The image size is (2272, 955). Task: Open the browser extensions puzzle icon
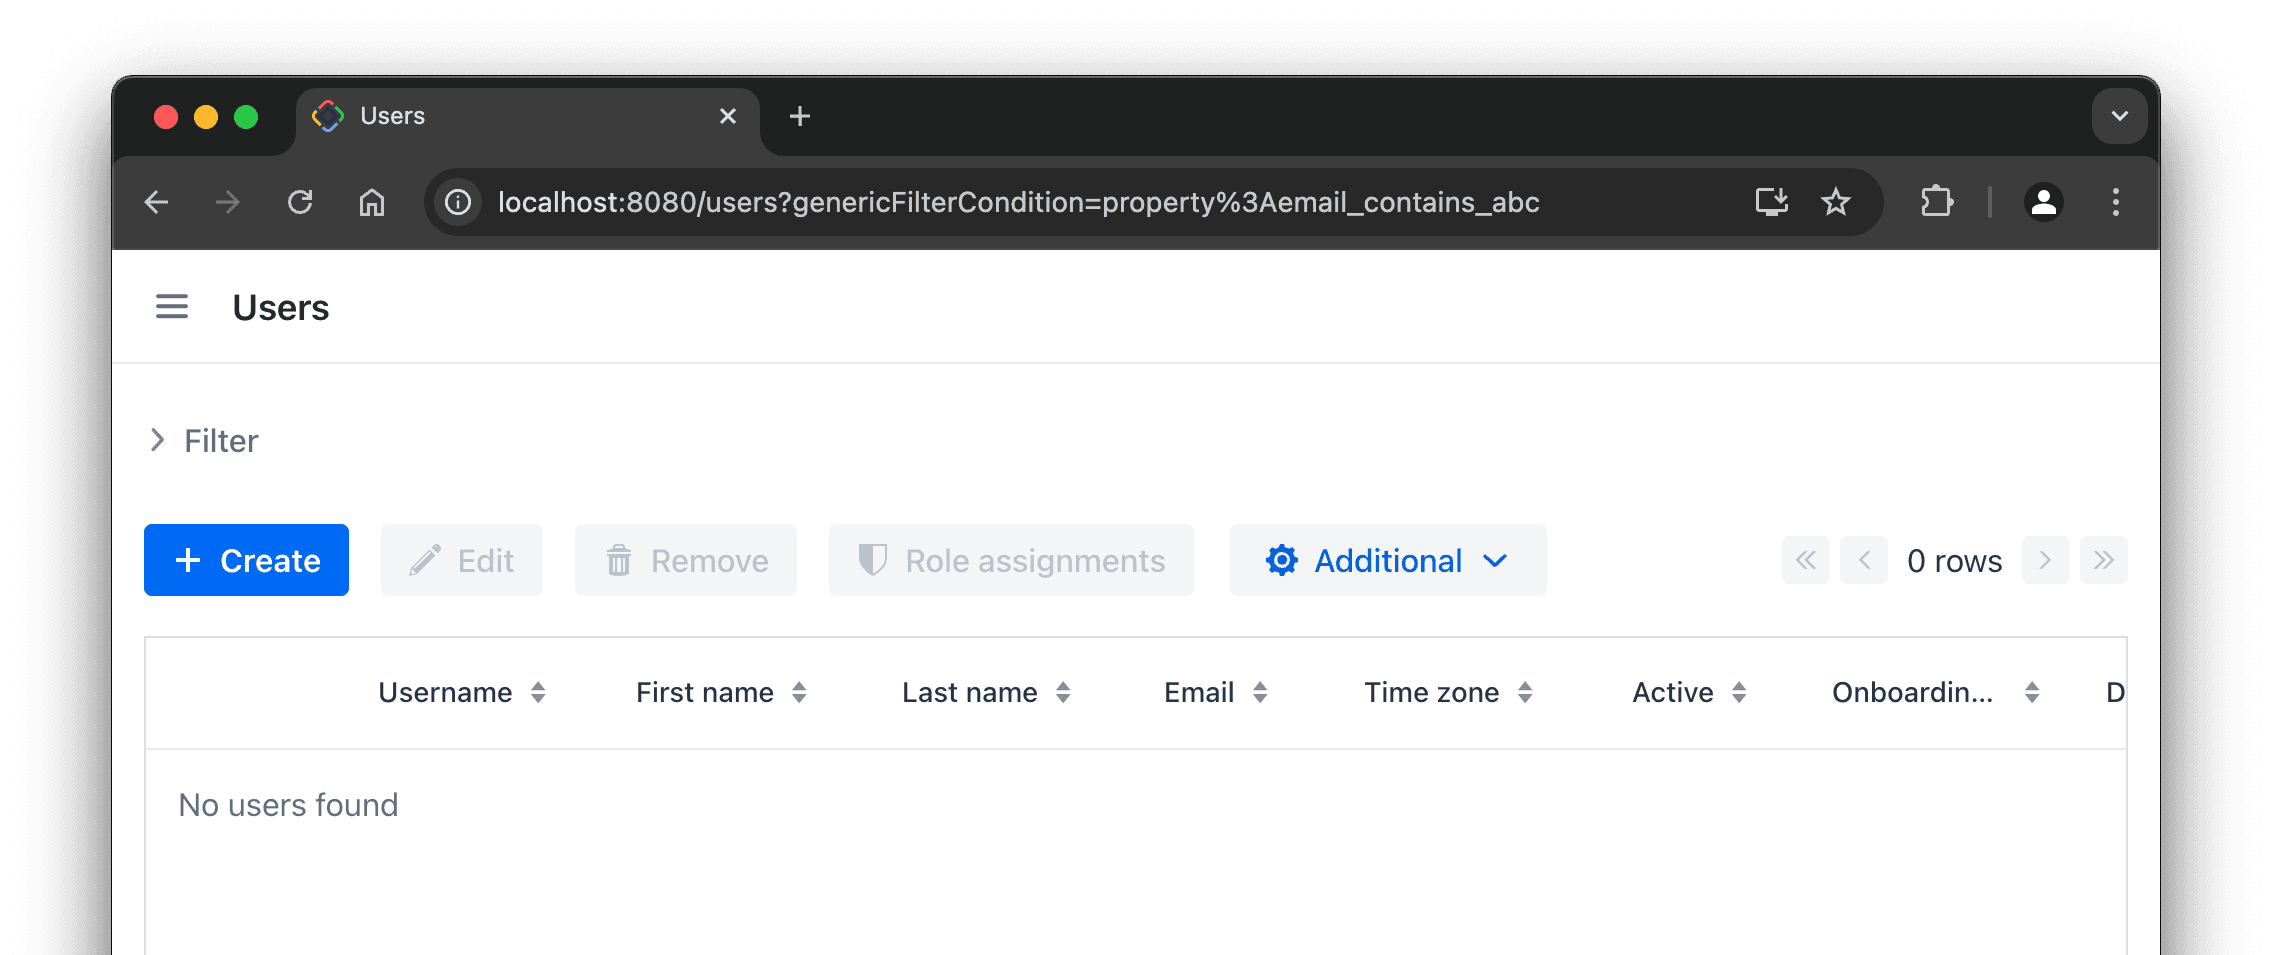(x=1936, y=203)
